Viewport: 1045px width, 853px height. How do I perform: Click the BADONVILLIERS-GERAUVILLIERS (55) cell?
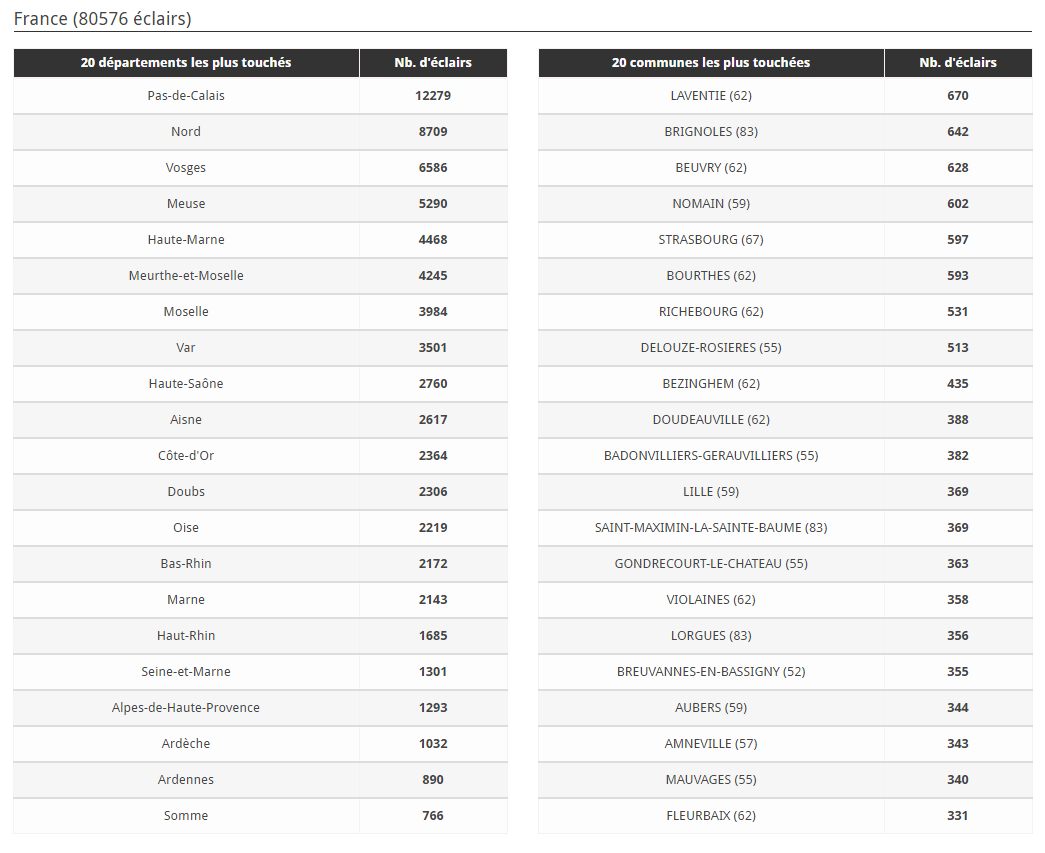tap(711, 455)
